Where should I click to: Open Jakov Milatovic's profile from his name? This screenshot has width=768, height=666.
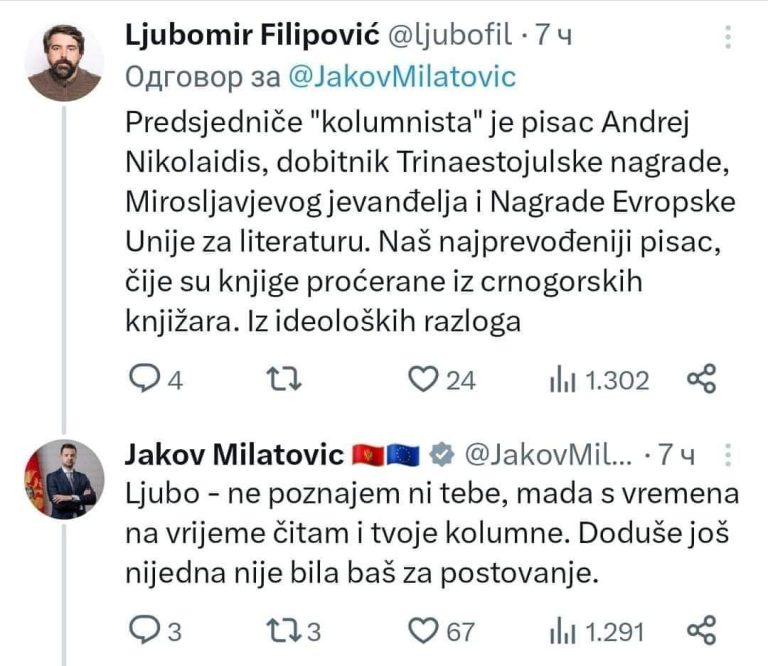(235, 455)
